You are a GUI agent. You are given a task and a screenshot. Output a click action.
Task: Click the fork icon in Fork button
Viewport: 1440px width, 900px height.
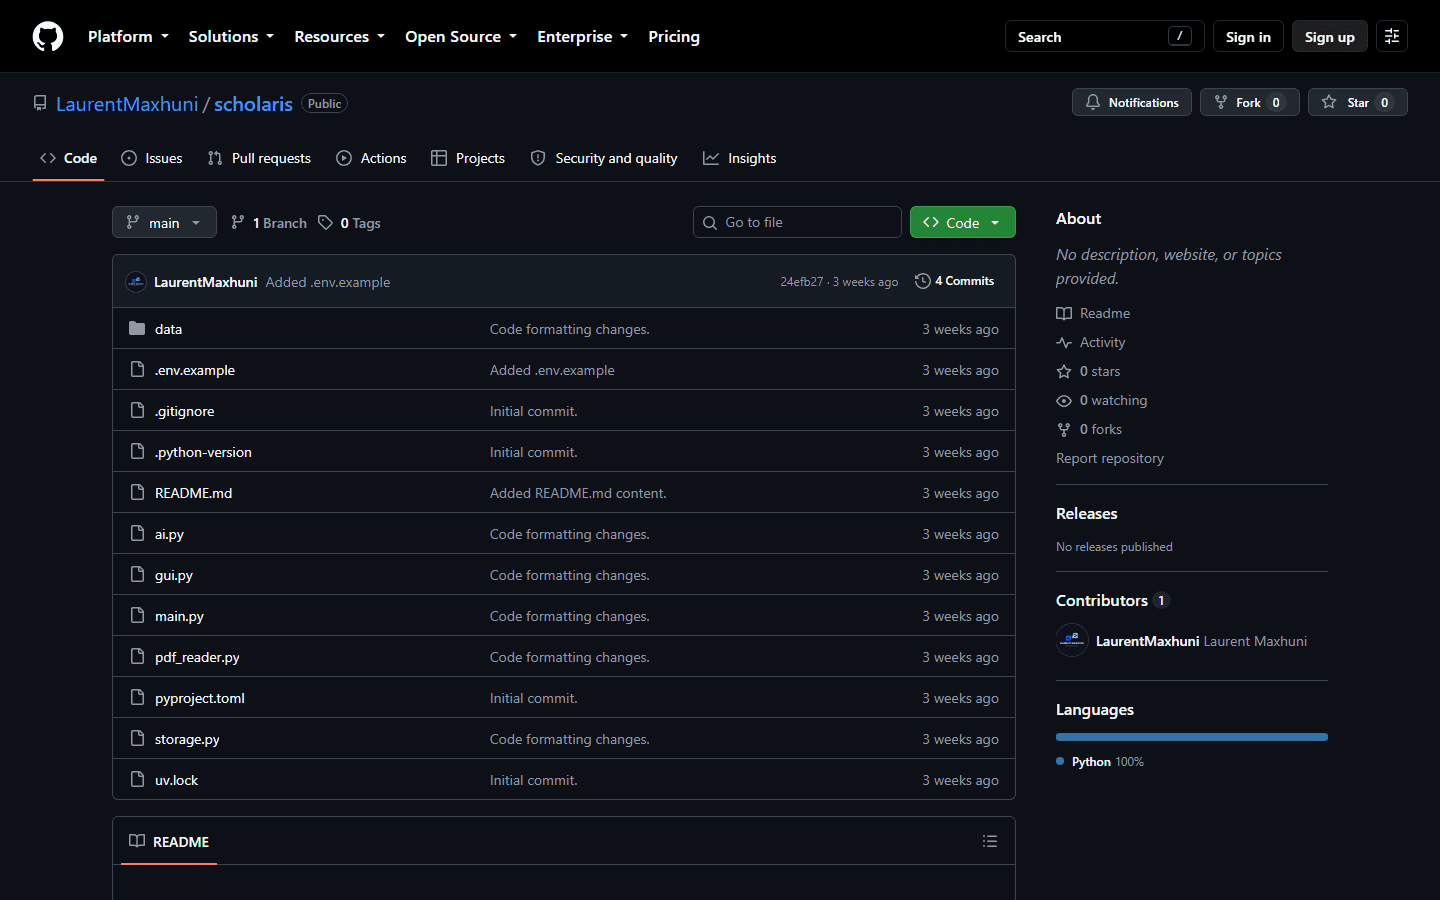click(1221, 102)
